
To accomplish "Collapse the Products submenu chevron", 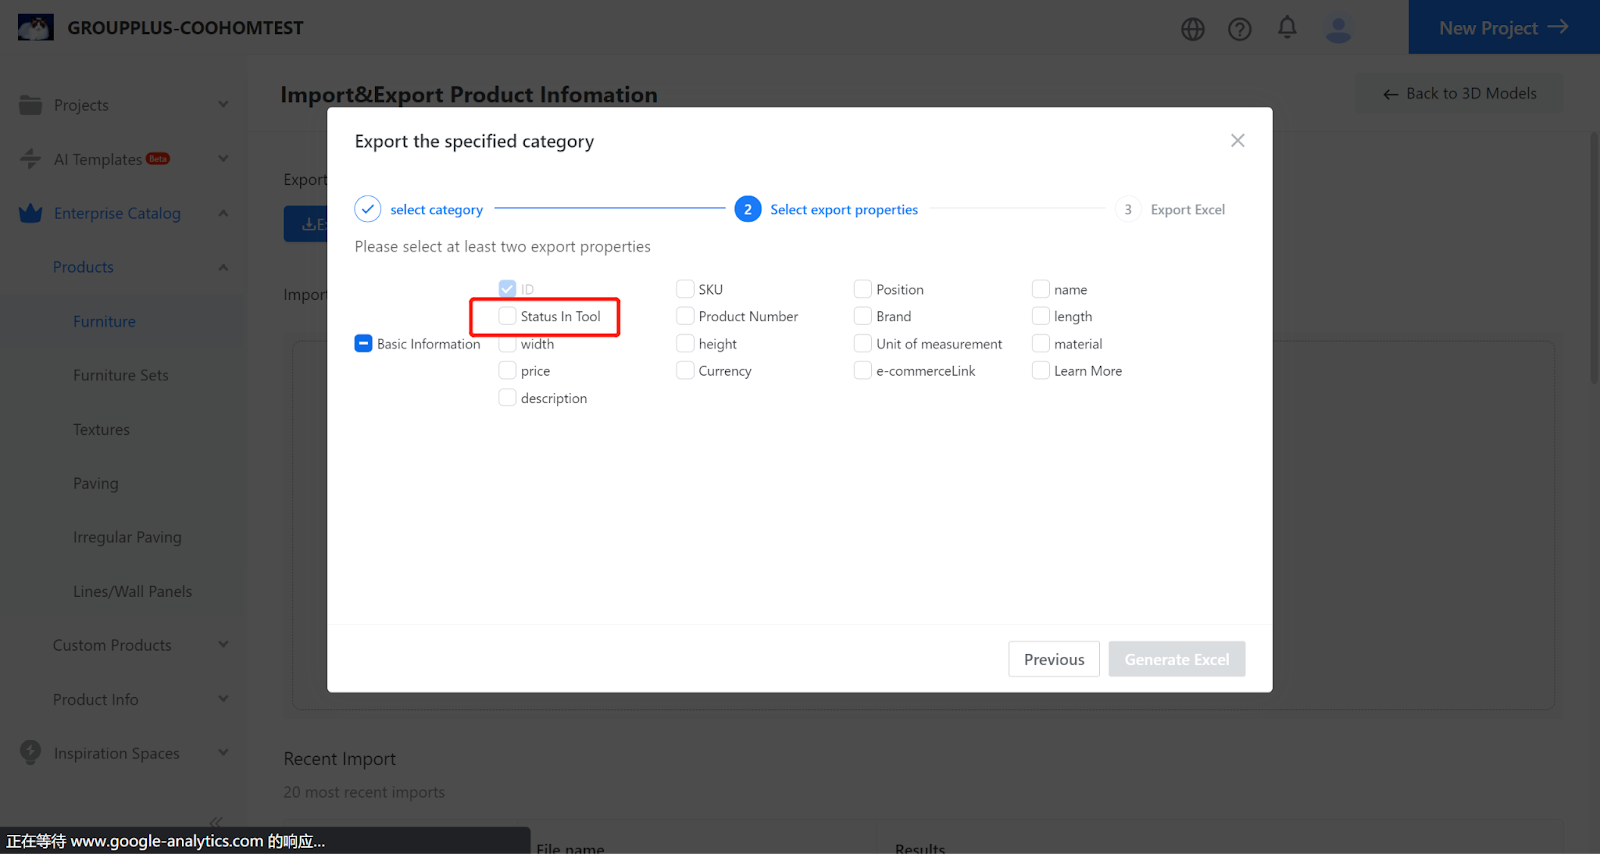I will [223, 267].
